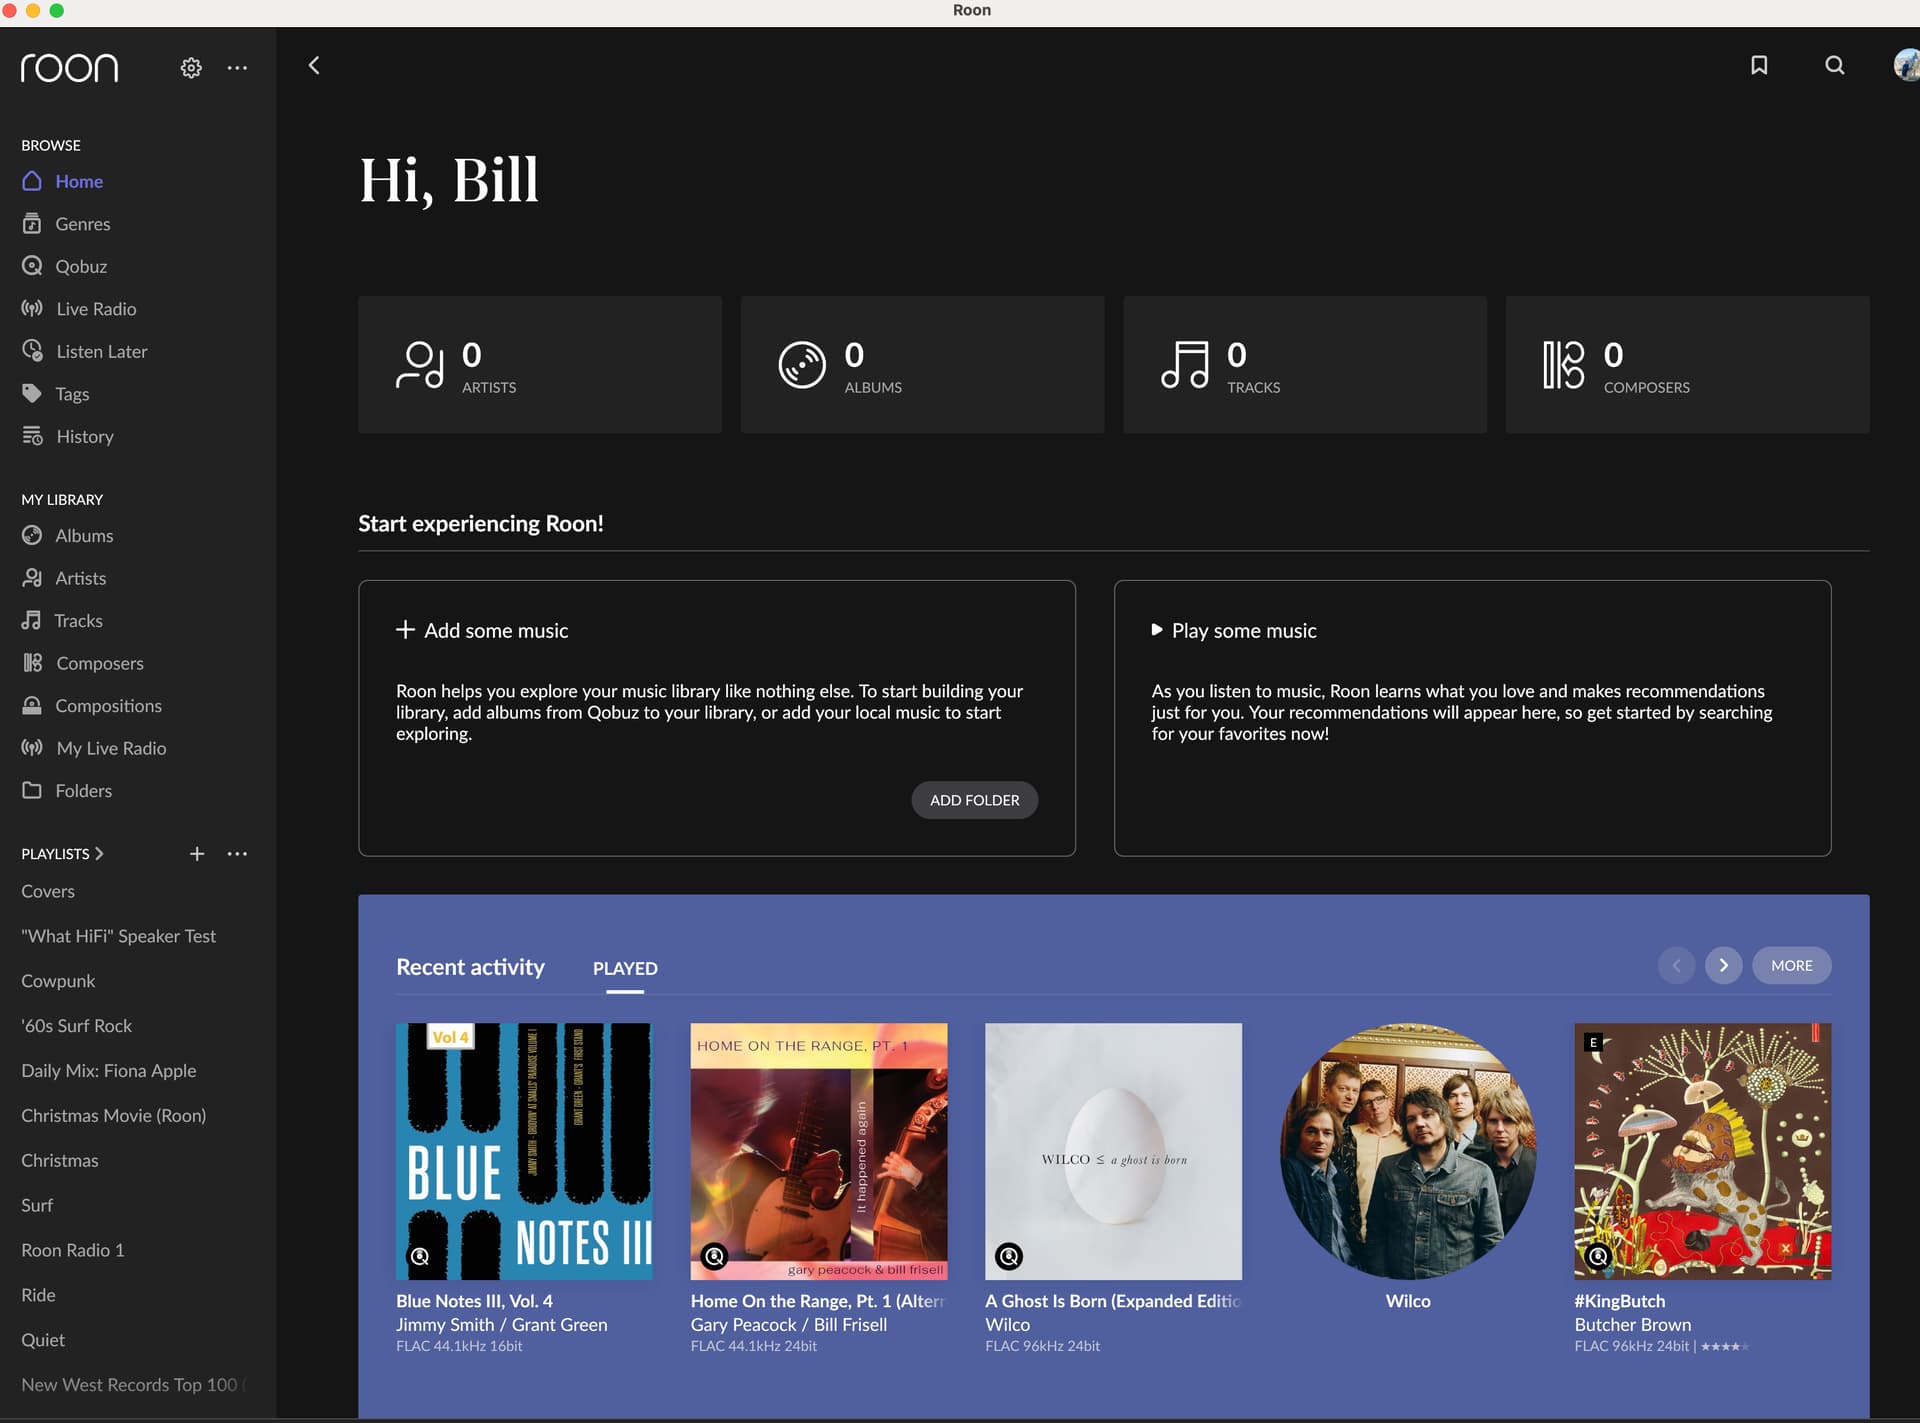Open bookmarks icon in top bar

coord(1759,65)
